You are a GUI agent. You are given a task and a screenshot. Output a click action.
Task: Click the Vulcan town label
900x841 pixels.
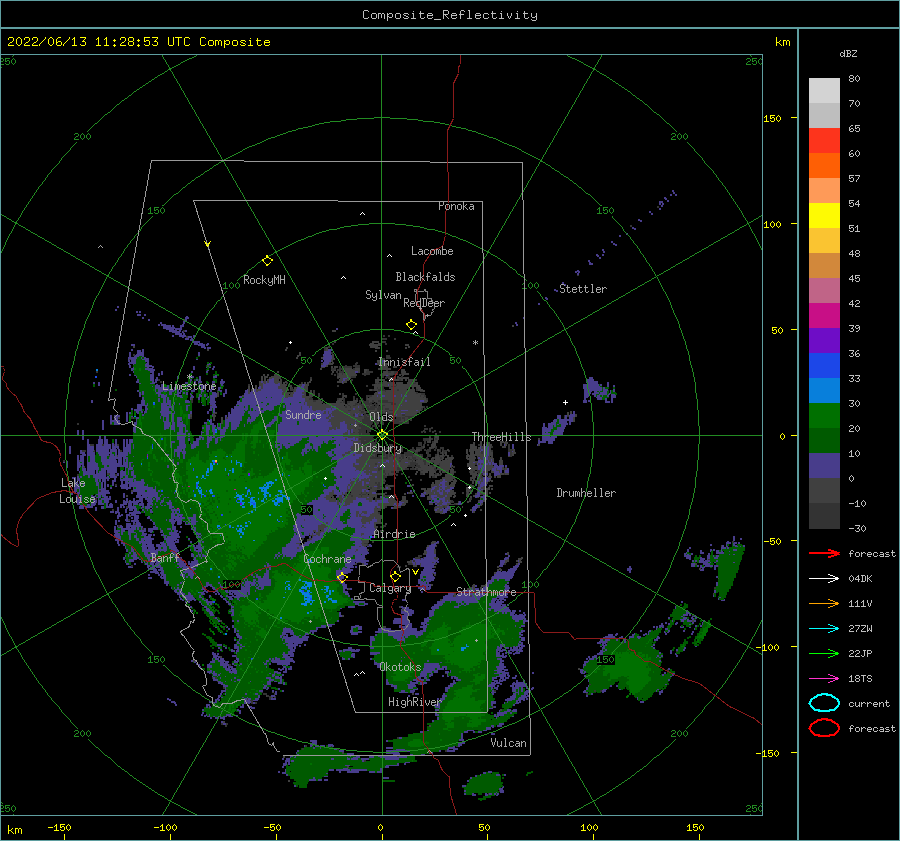[x=509, y=743]
